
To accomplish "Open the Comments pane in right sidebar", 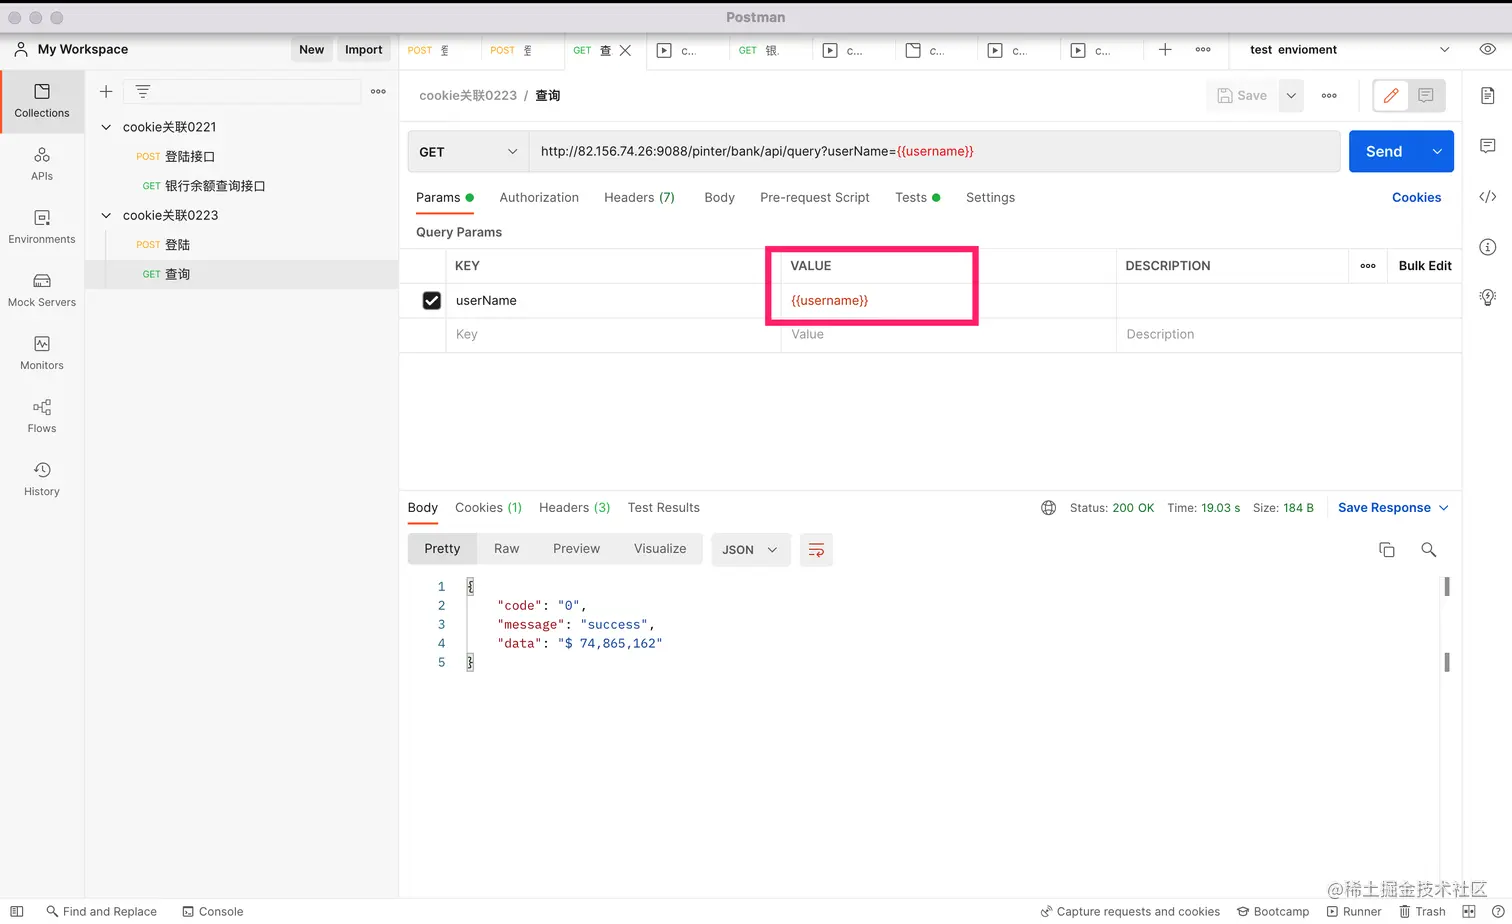I will 1488,146.
